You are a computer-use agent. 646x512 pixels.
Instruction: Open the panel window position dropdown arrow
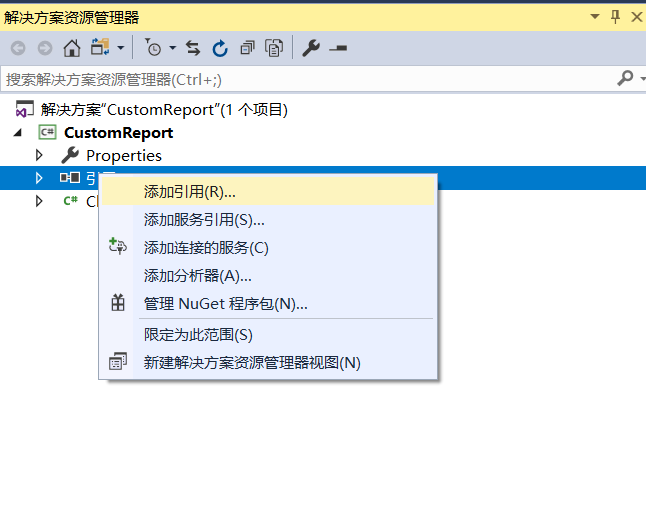(x=596, y=16)
